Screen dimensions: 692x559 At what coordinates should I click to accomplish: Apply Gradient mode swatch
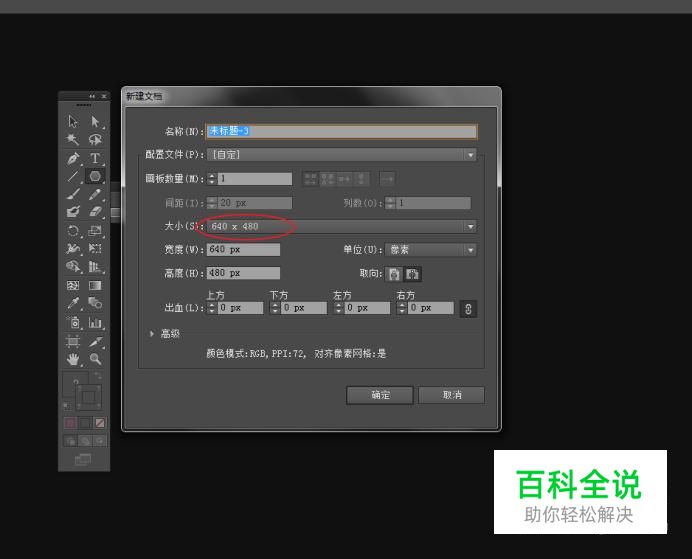[85, 423]
